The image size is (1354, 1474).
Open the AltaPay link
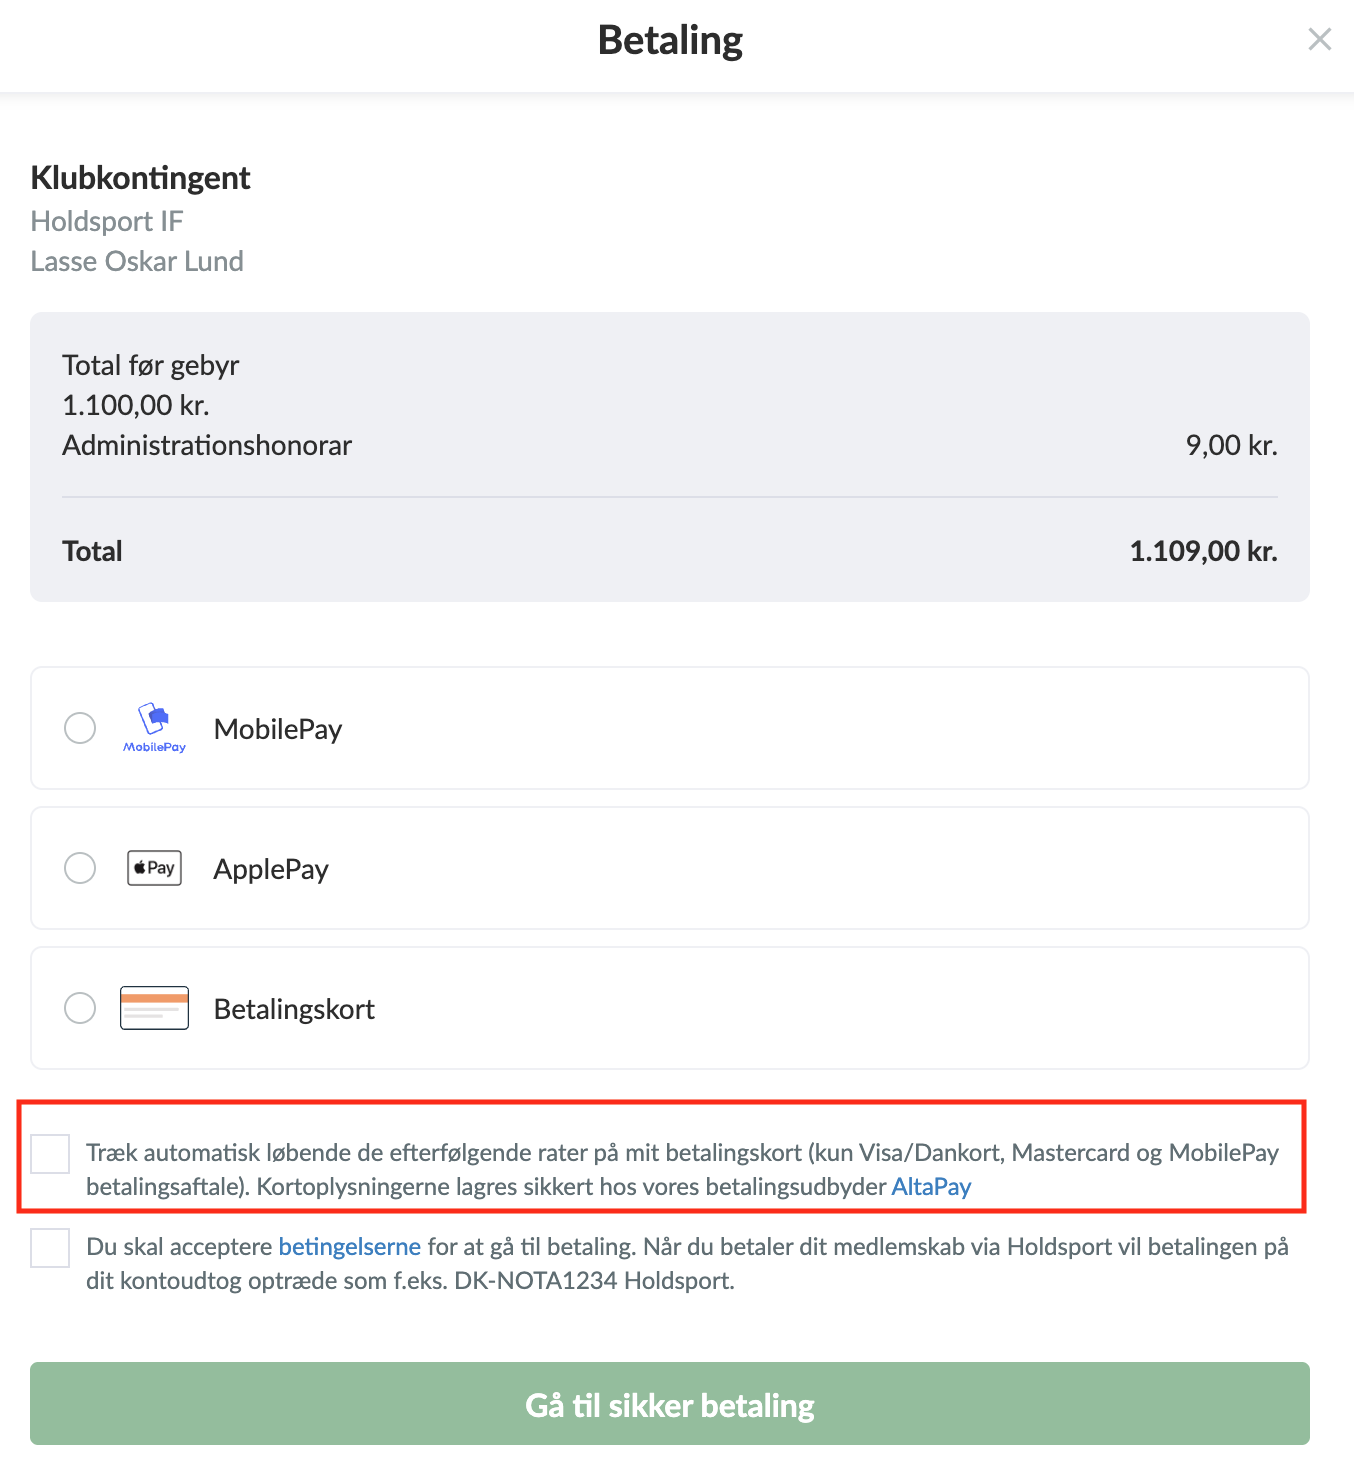[931, 1187]
